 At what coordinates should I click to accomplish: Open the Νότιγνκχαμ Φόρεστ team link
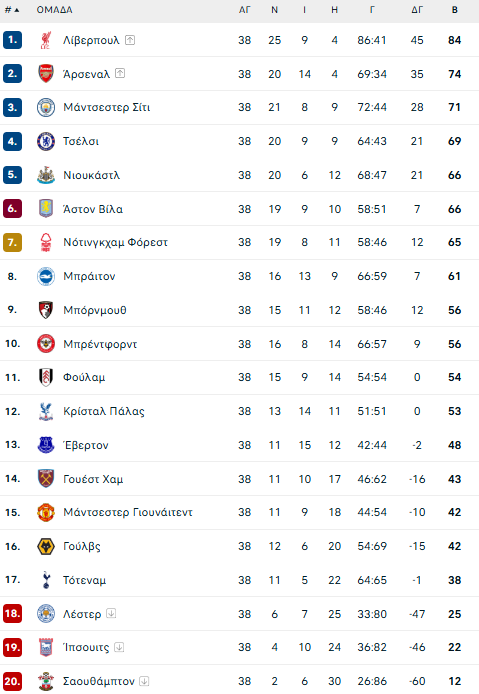point(116,243)
